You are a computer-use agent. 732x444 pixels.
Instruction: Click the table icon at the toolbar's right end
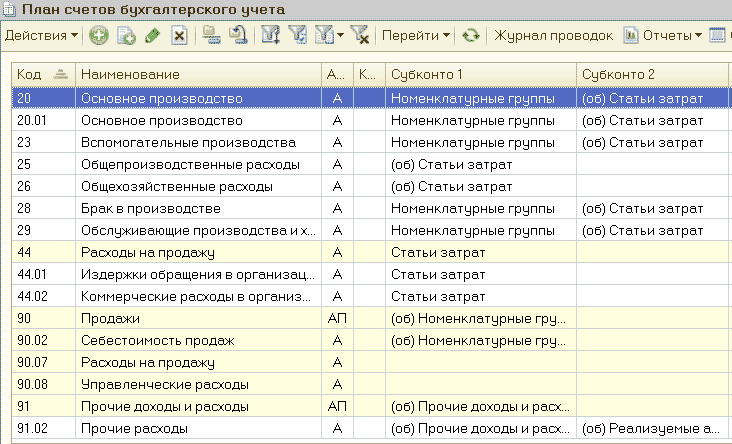(x=717, y=35)
